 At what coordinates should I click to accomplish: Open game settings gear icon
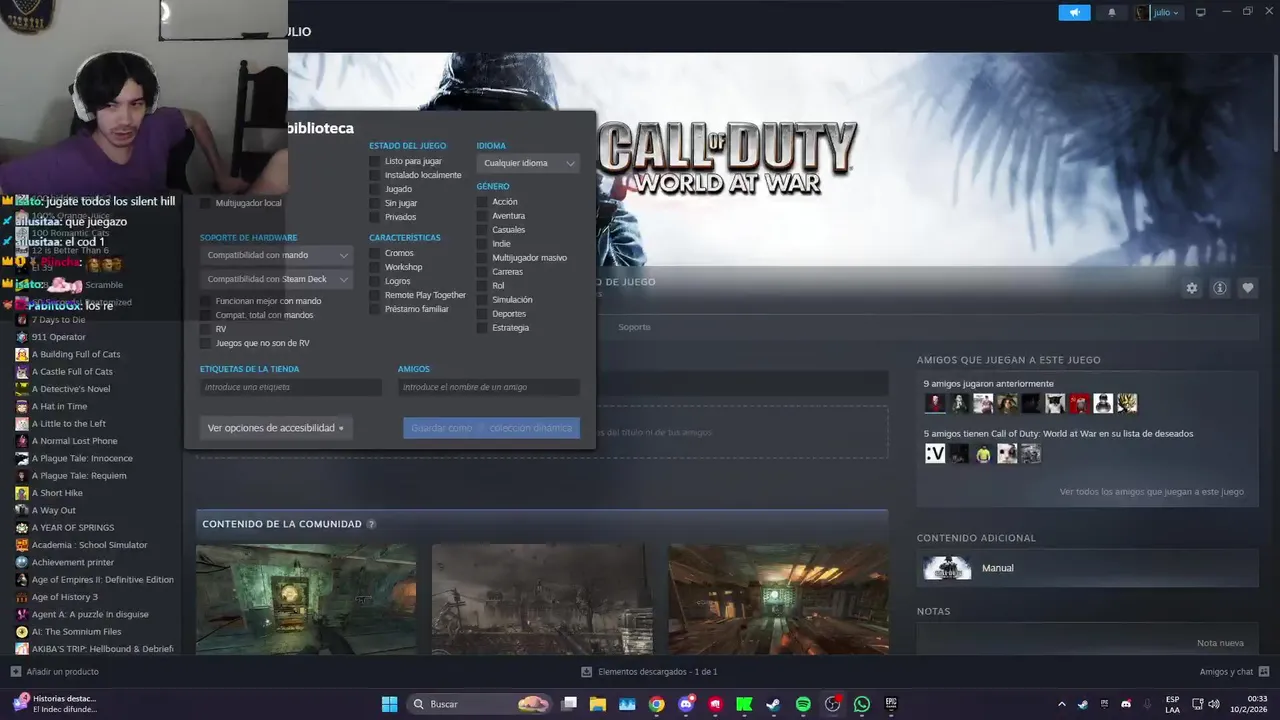point(1192,288)
